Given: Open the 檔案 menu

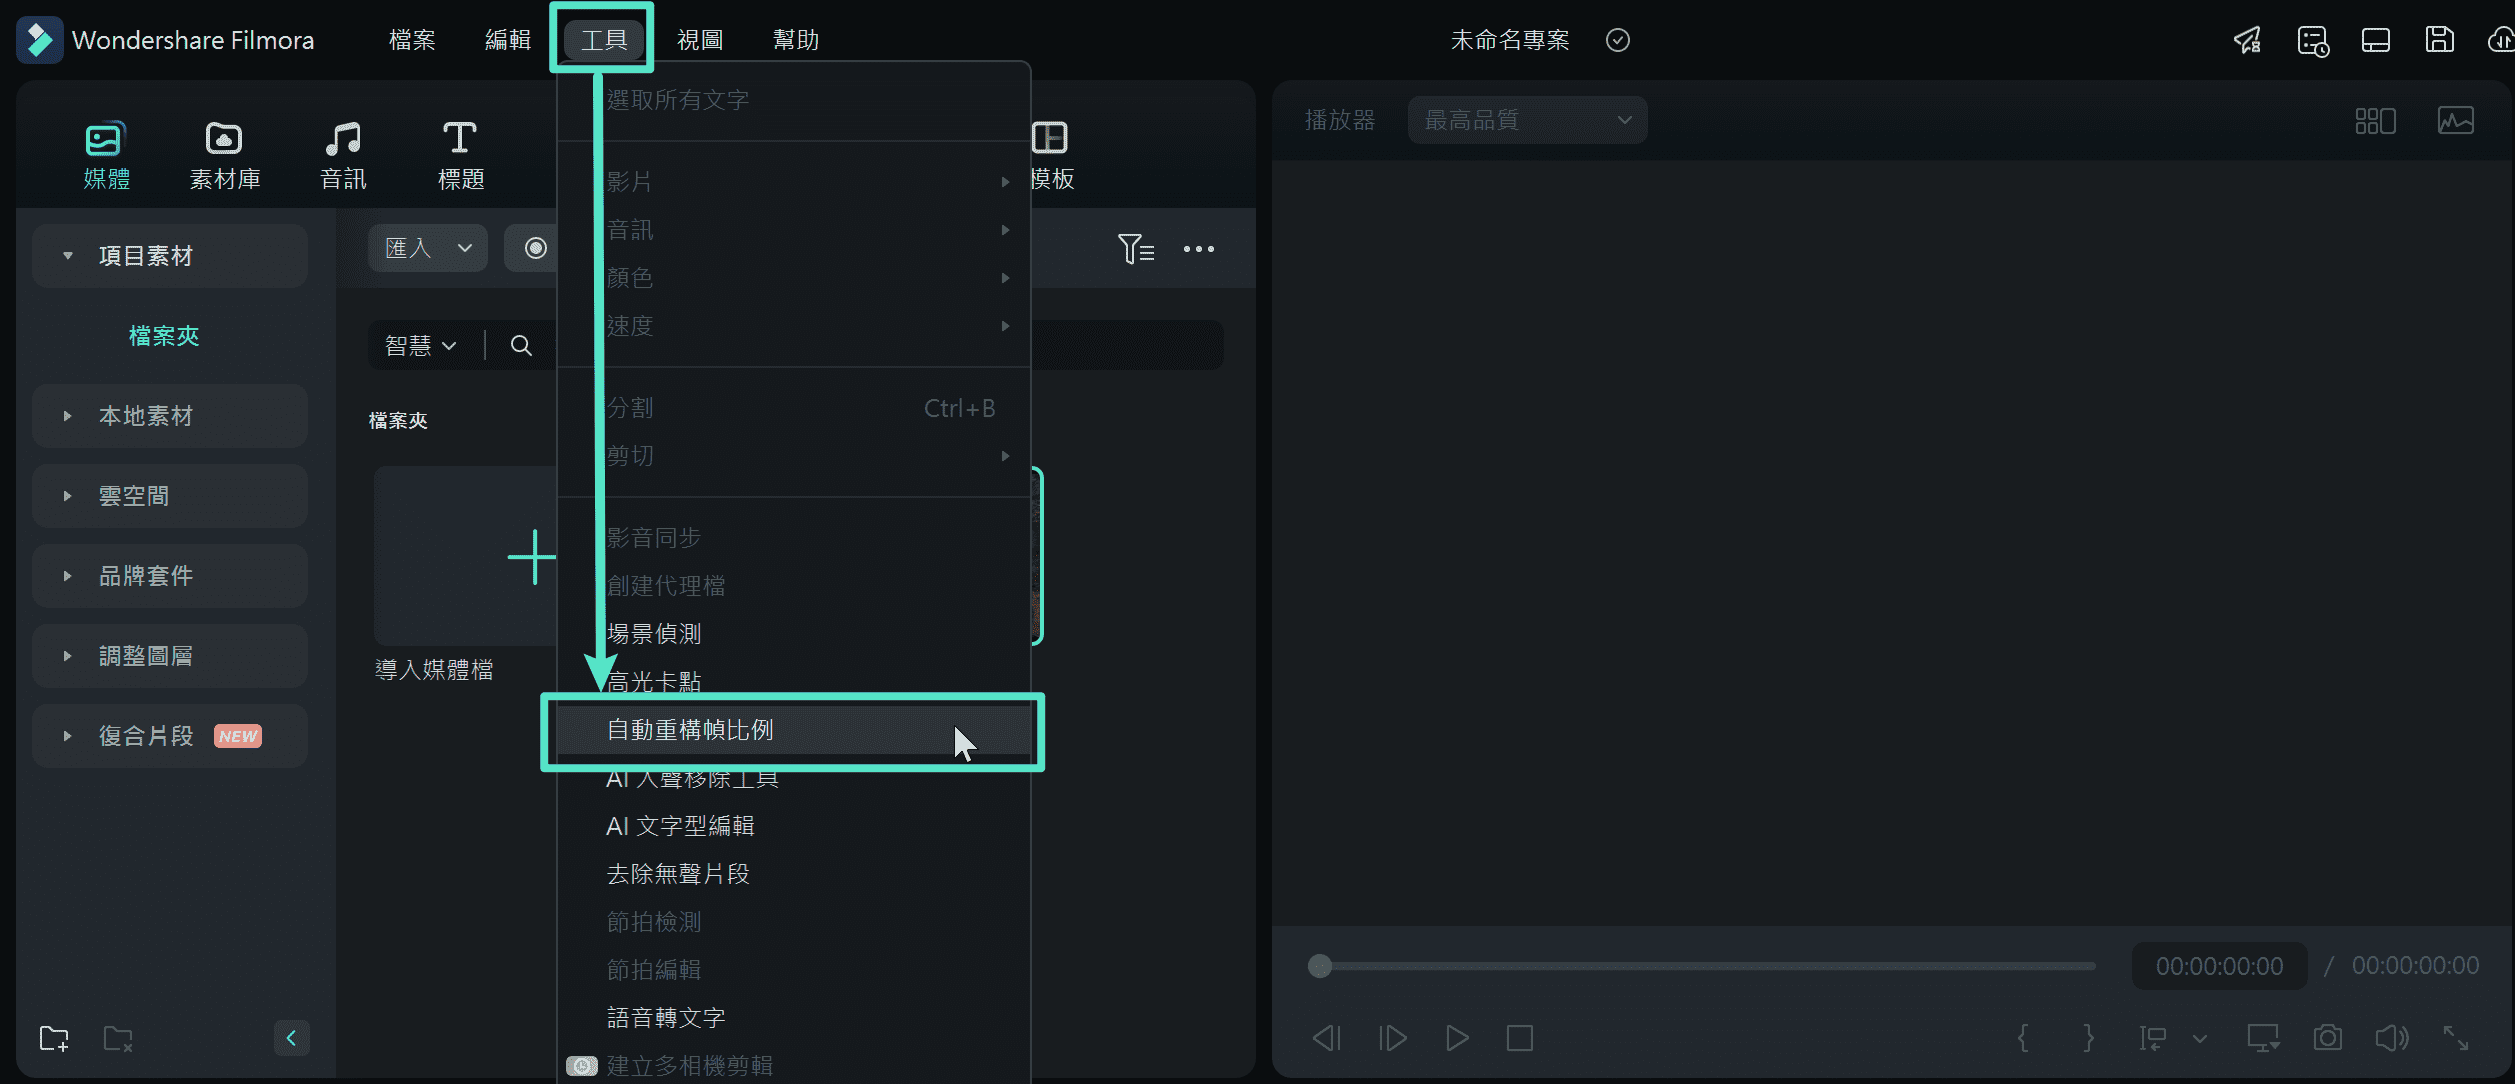Looking at the screenshot, I should (412, 40).
